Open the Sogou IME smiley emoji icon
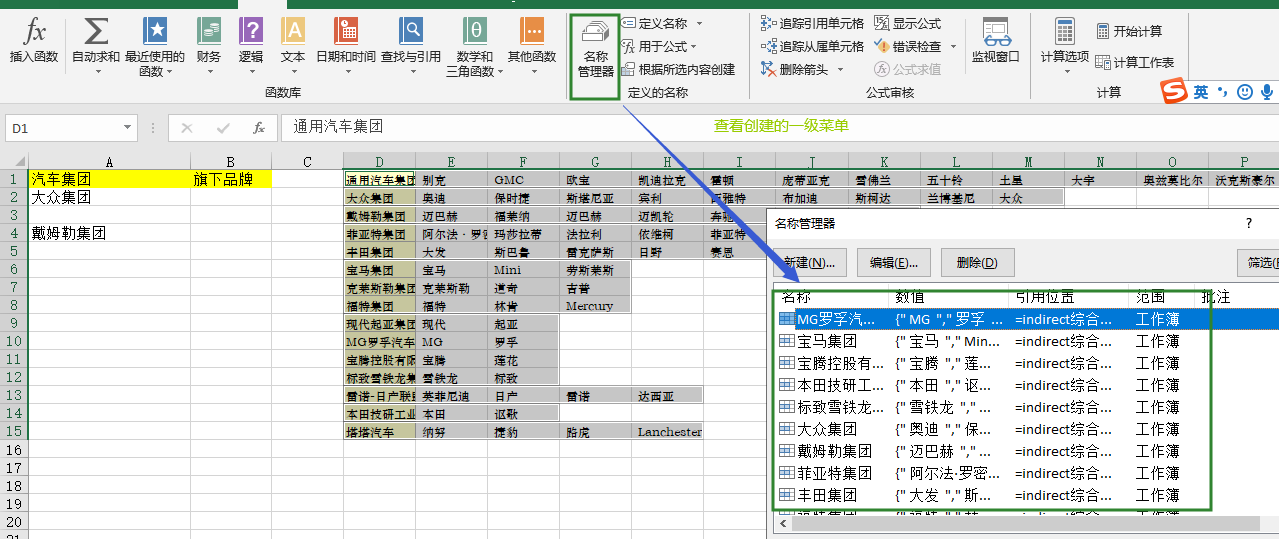This screenshot has height=539, width=1279. tap(1245, 92)
